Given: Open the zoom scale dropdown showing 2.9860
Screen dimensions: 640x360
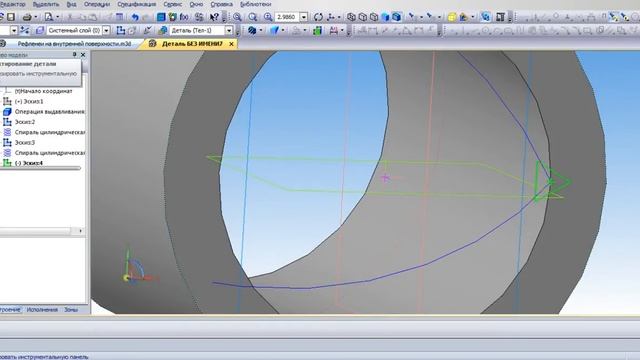Looking at the screenshot, I should (304, 17).
